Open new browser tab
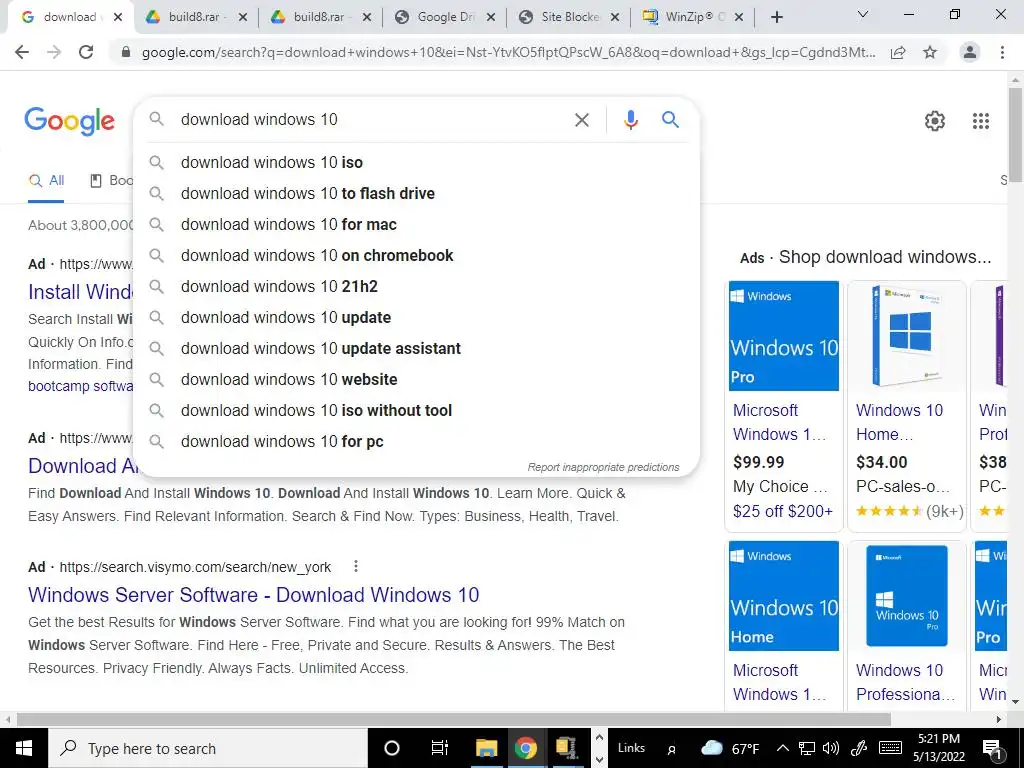Viewport: 1024px width, 768px height. click(776, 17)
